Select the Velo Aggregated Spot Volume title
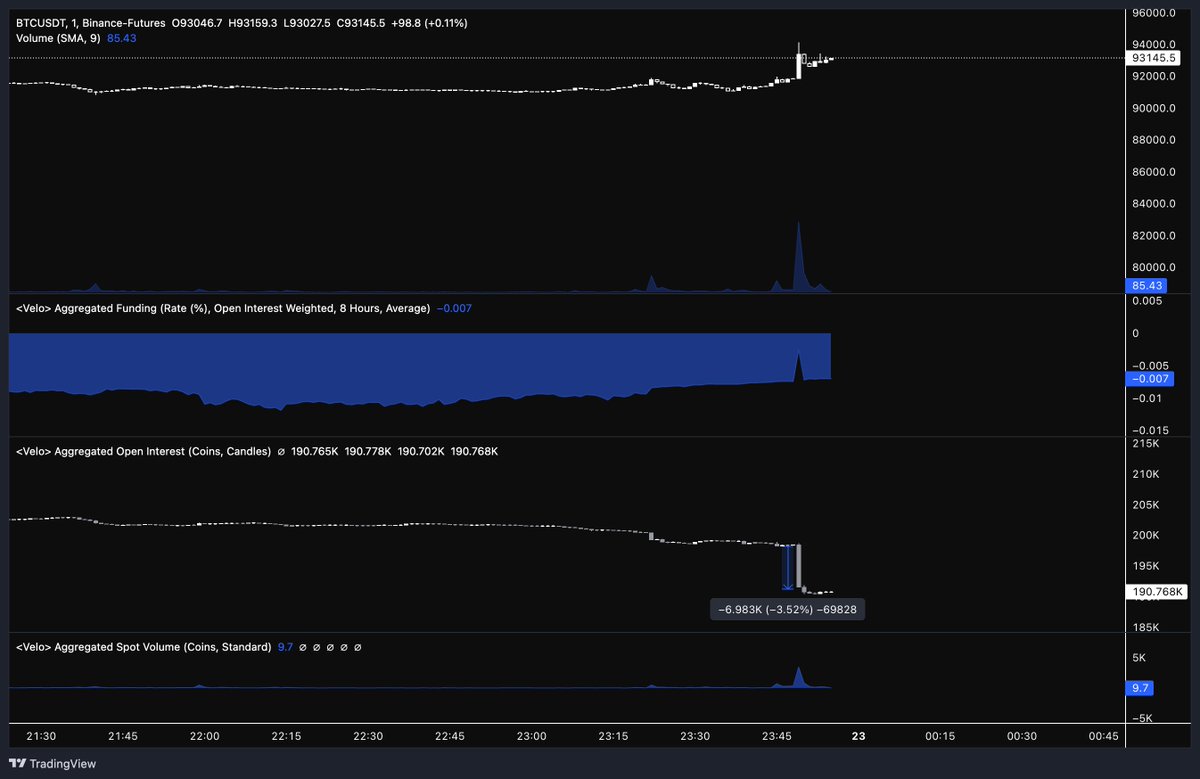The image size is (1200, 779). click(143, 647)
